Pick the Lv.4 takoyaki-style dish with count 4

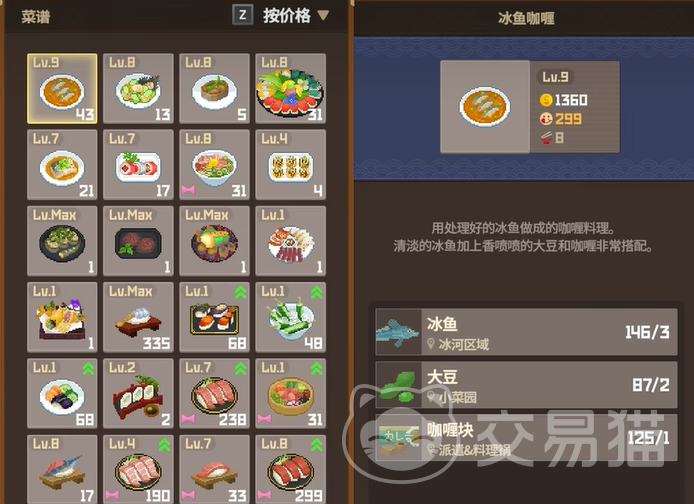(x=290, y=165)
